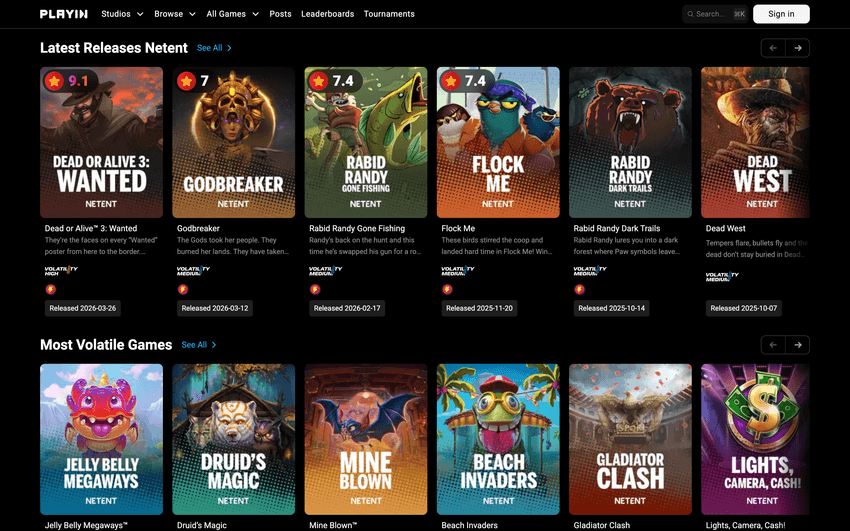Click the Released 2026-03-12 tag
The height and width of the screenshot is (531, 850).
[x=215, y=308]
